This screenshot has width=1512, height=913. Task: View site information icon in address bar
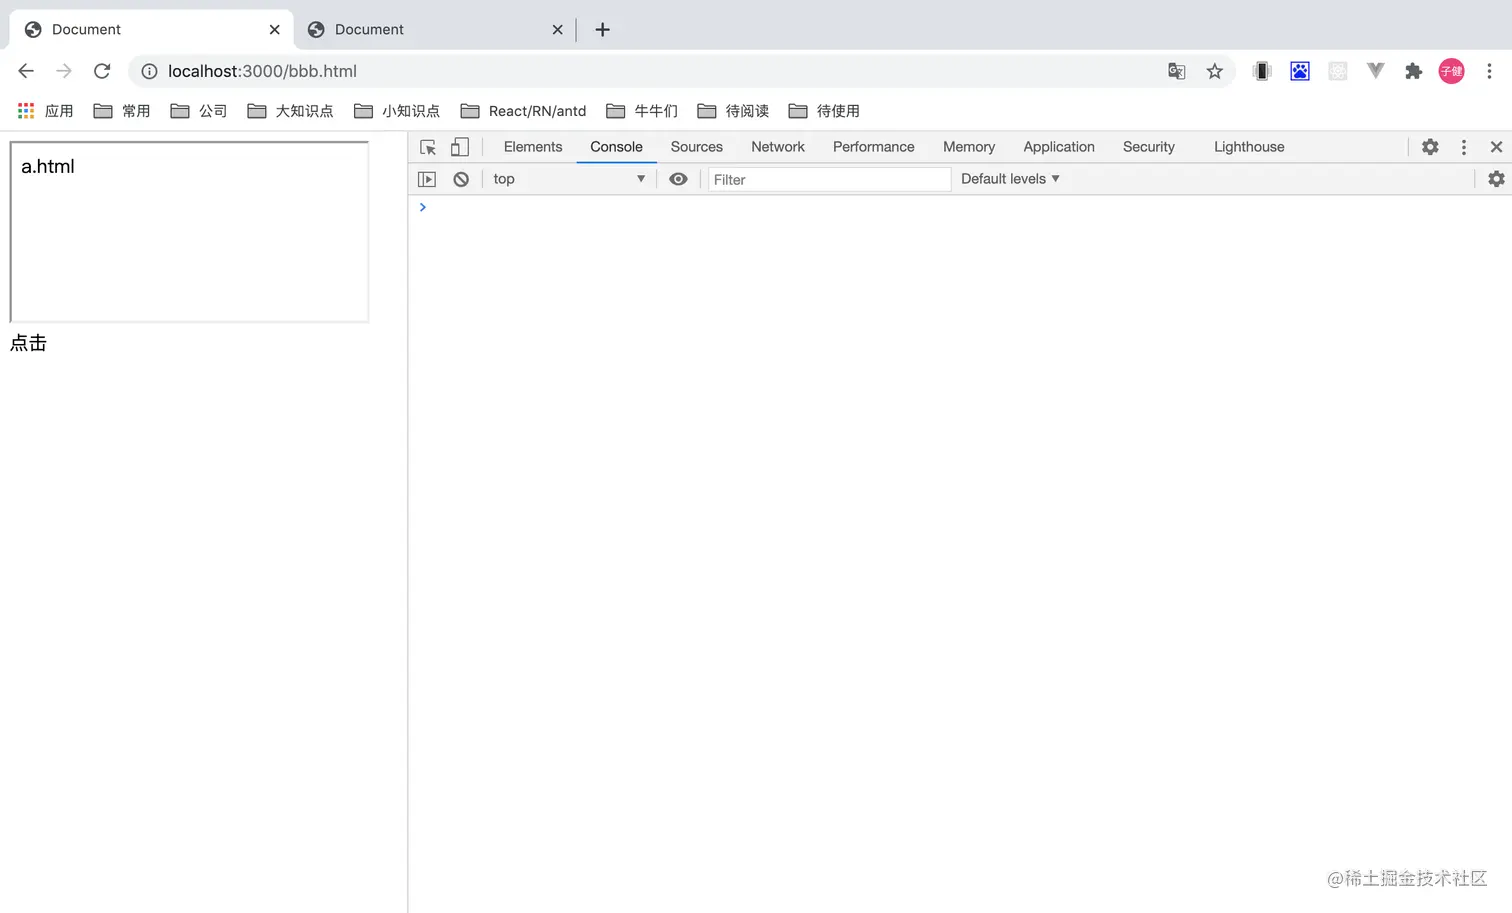149,71
